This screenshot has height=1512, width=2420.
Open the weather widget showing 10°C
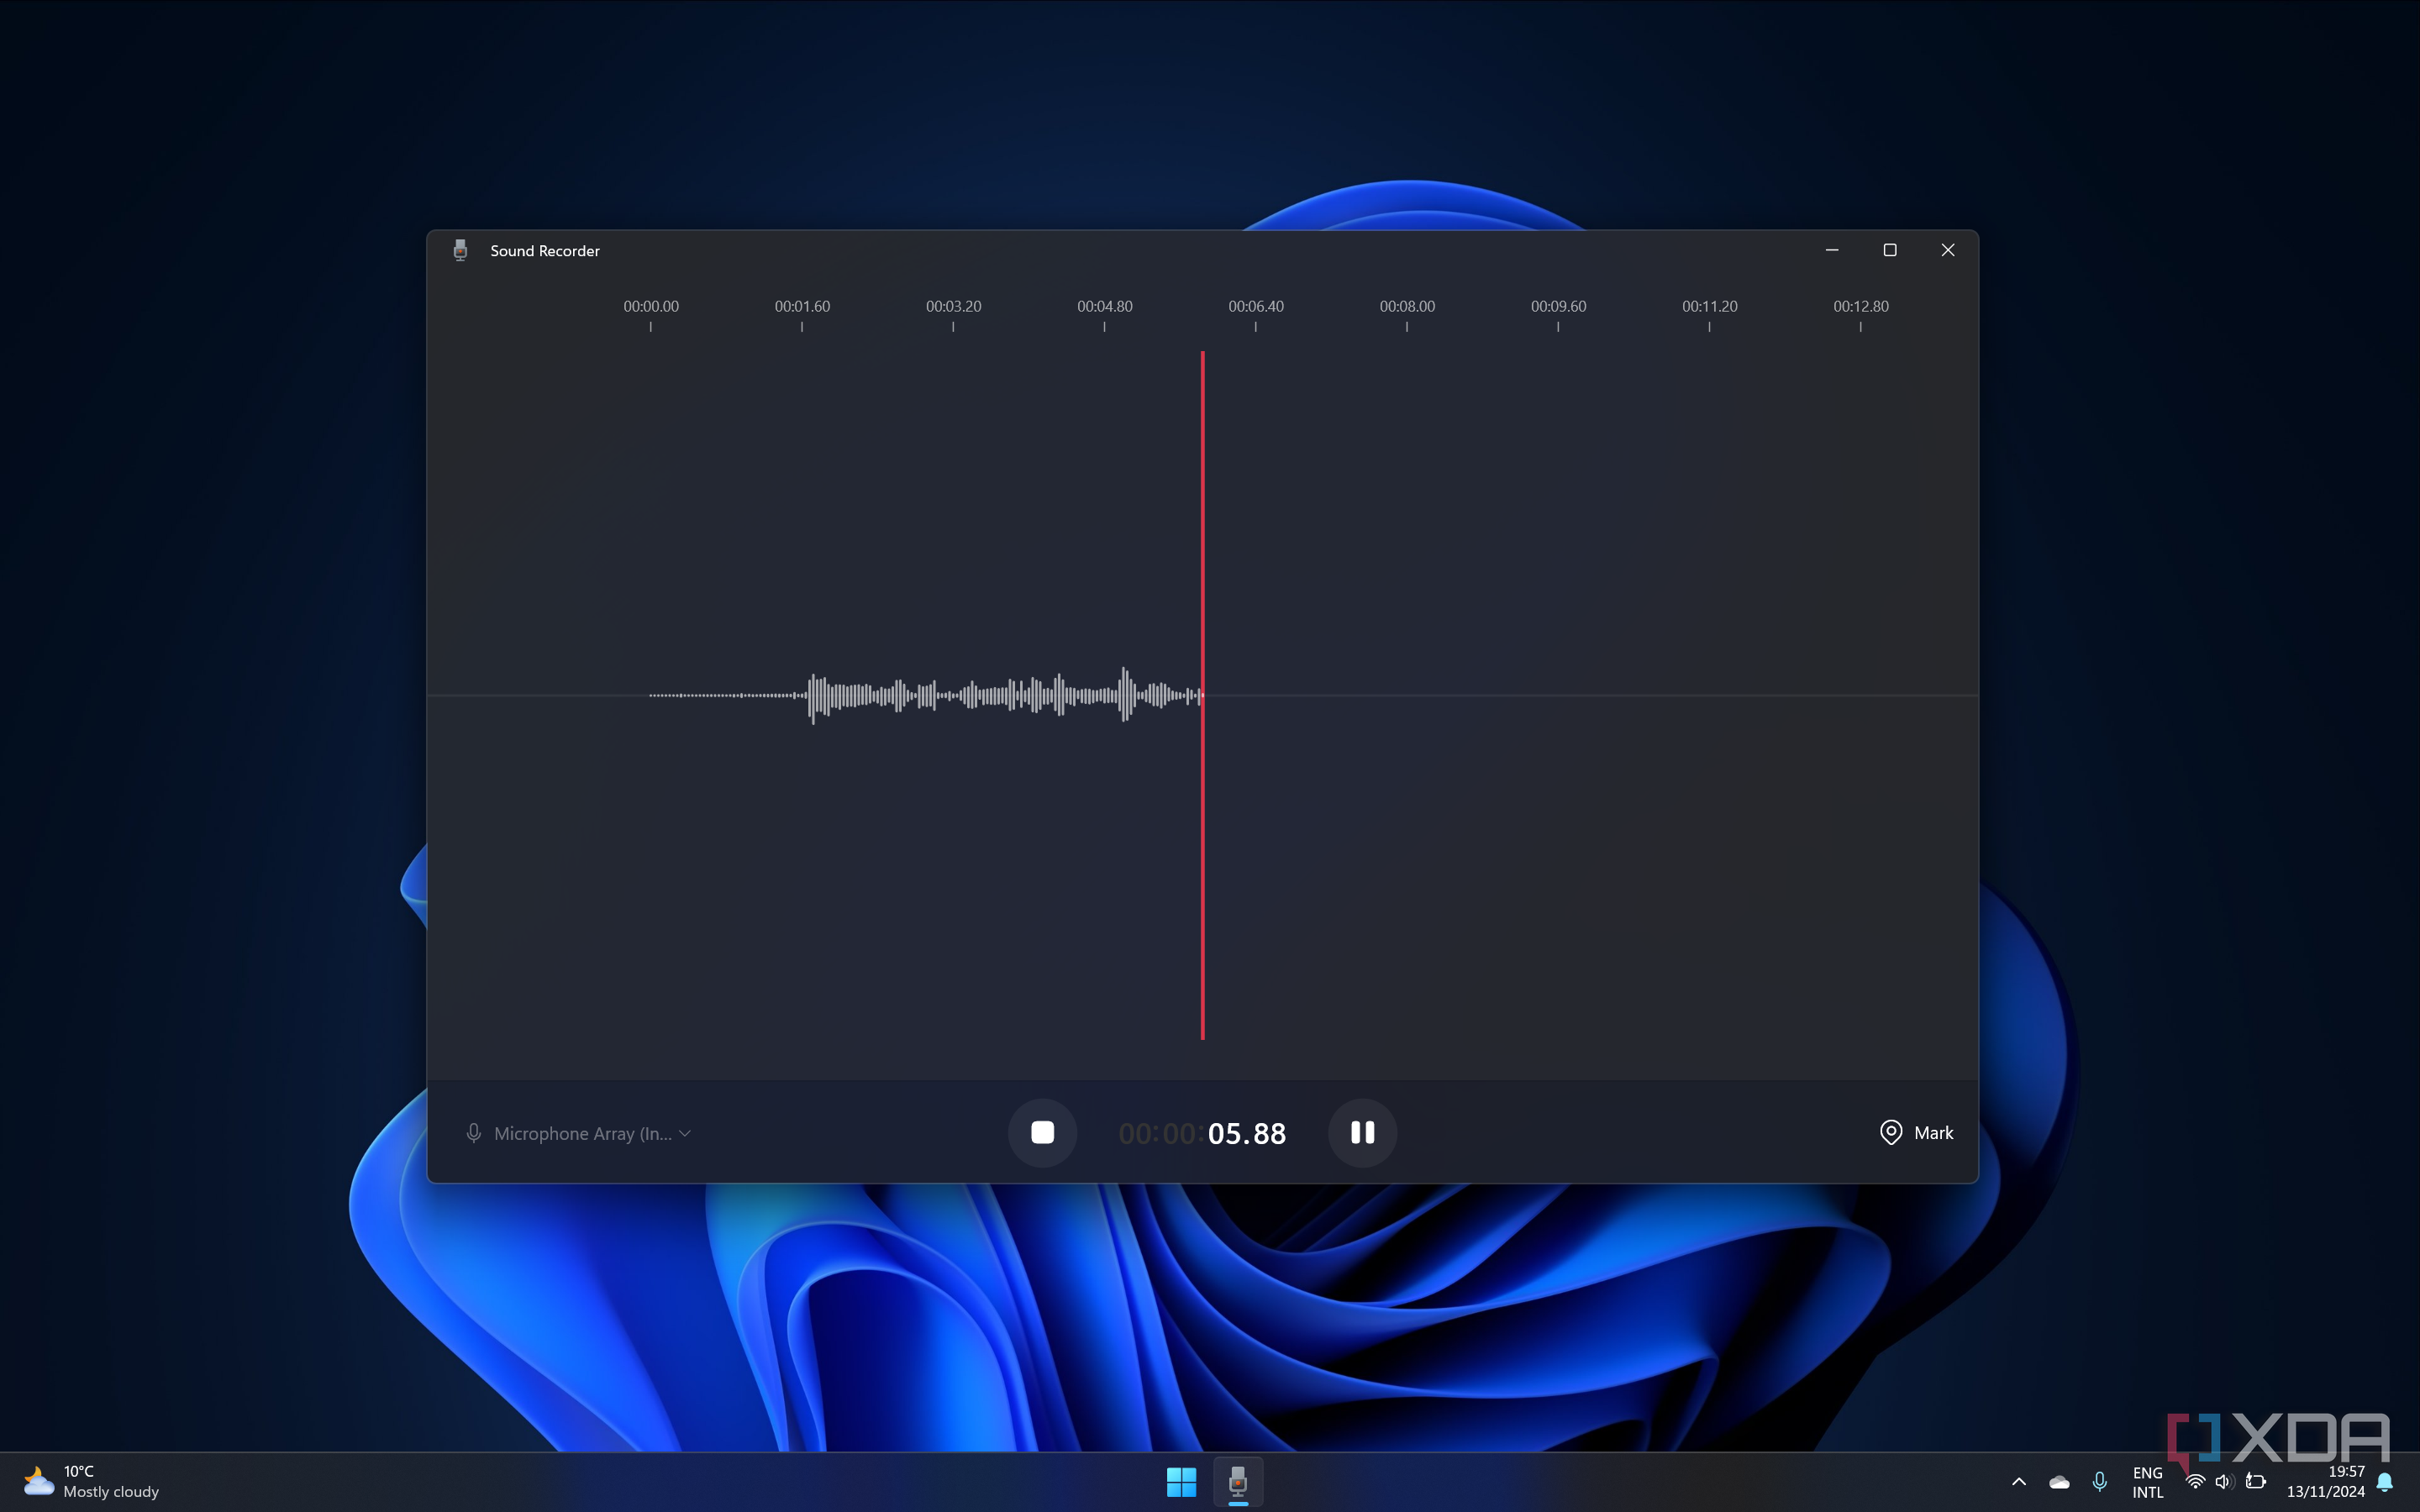tap(92, 1481)
